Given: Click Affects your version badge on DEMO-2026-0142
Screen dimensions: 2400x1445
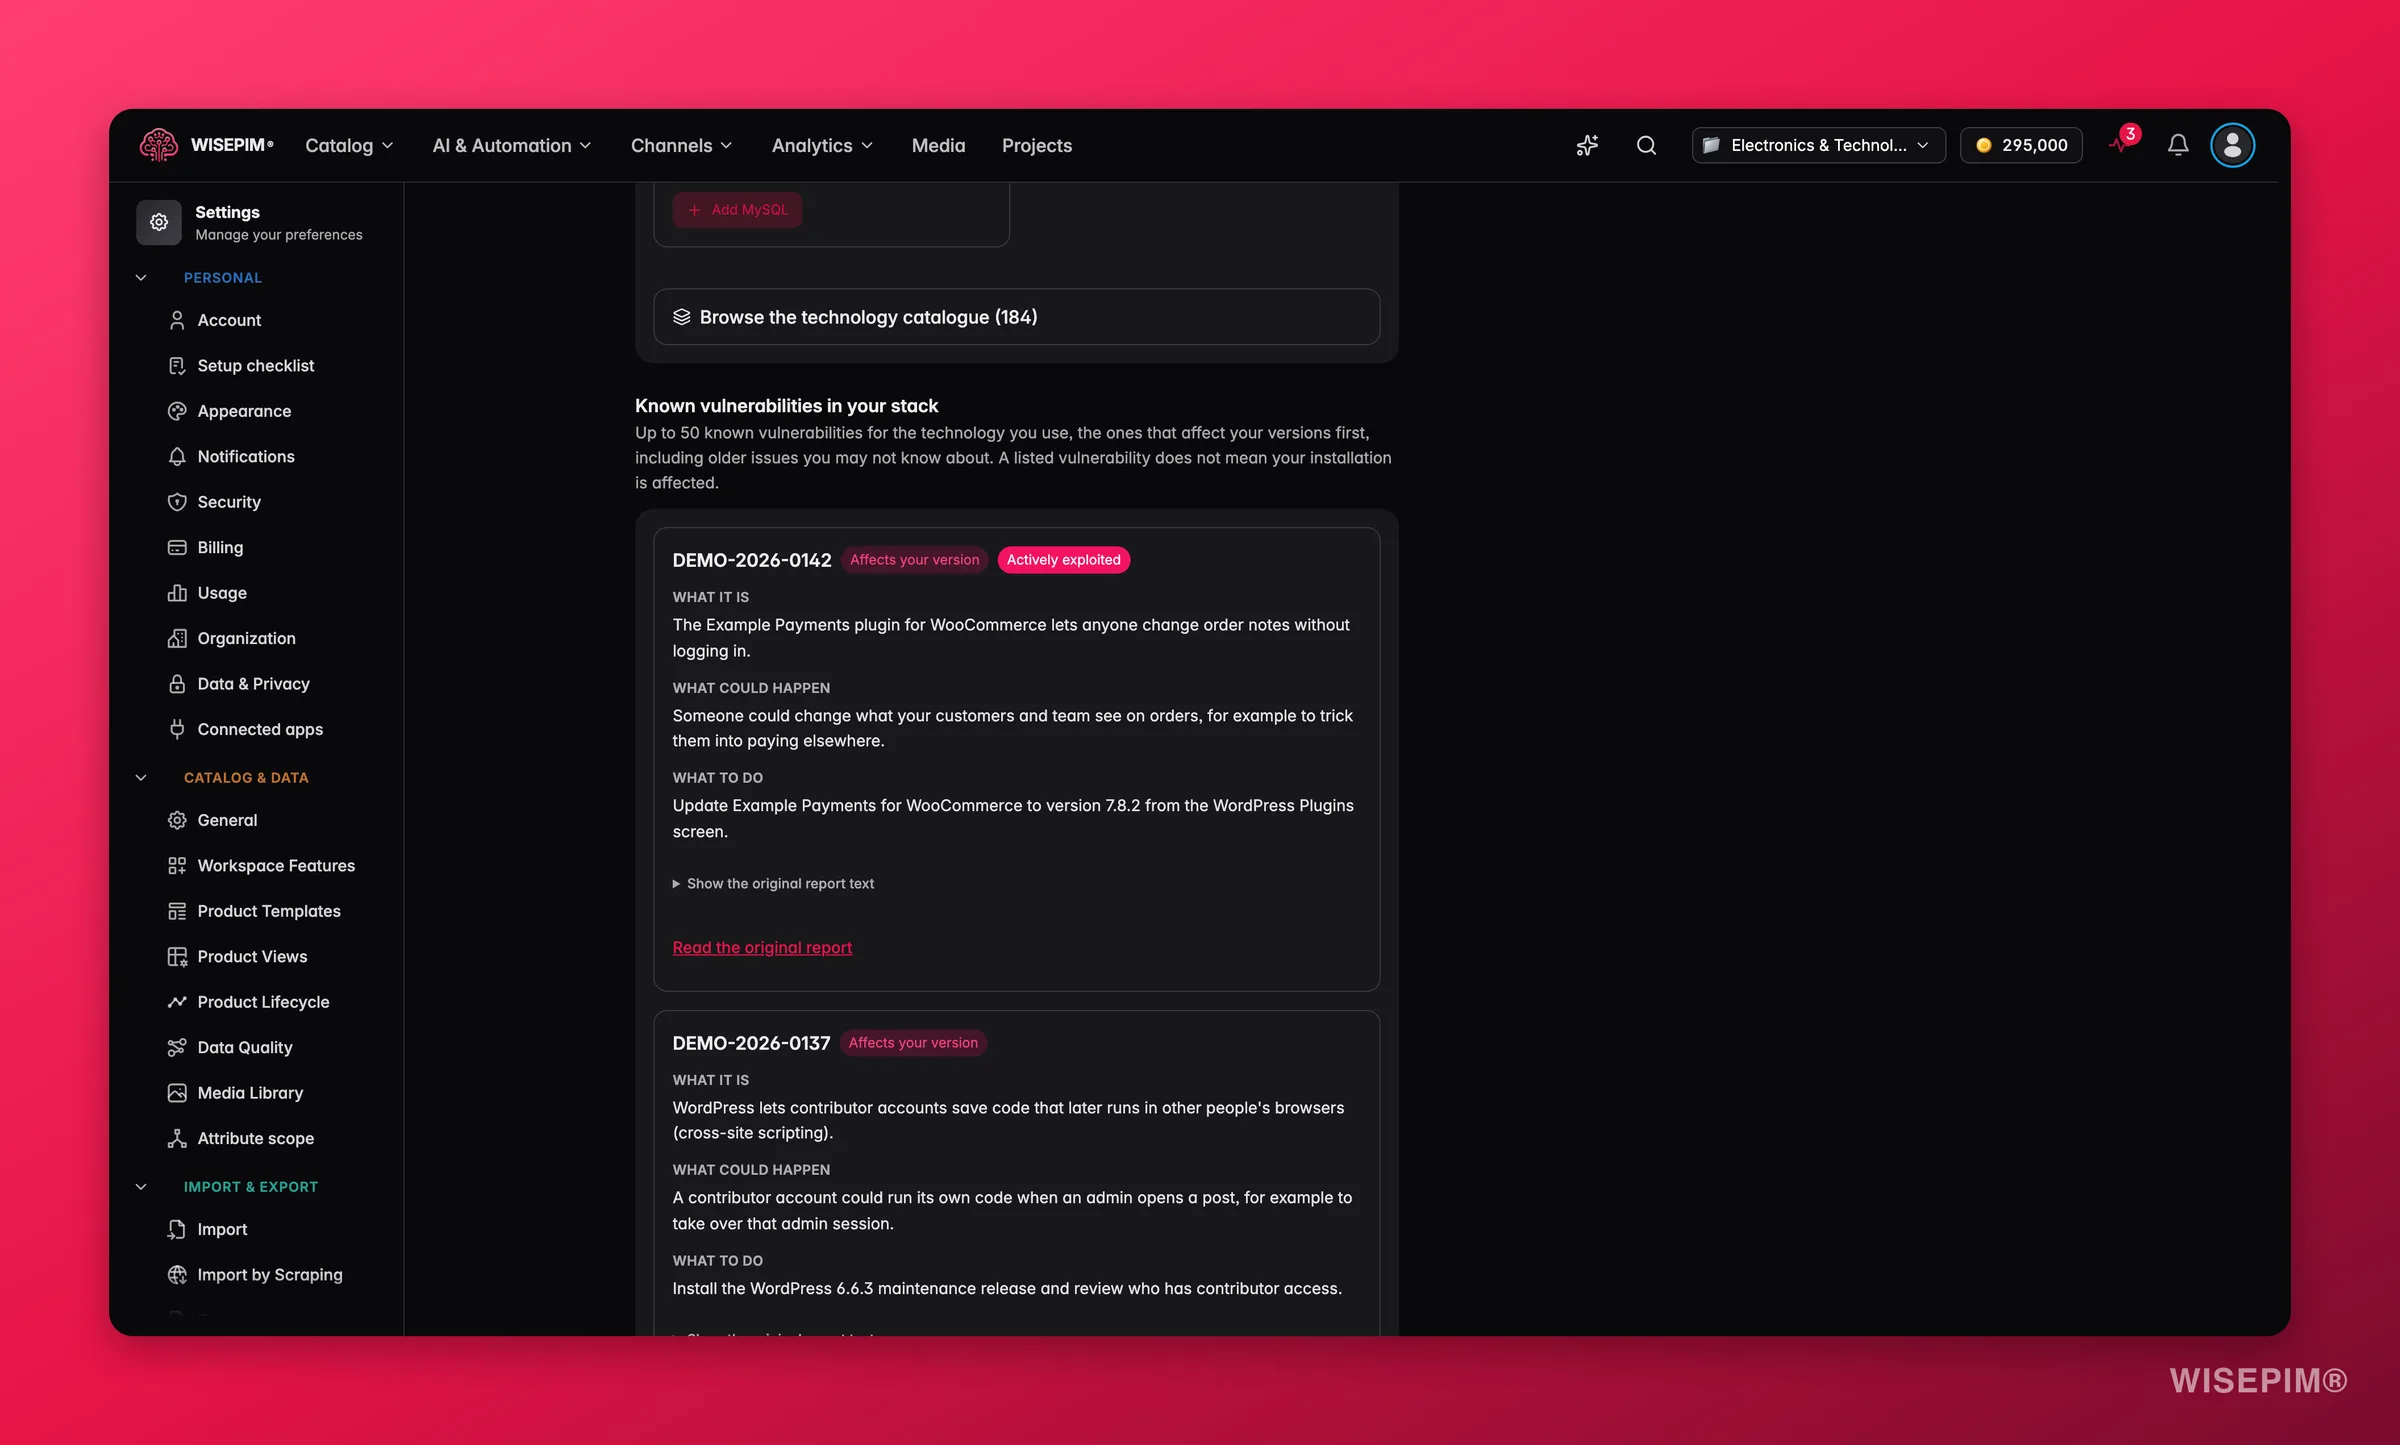Looking at the screenshot, I should [x=914, y=560].
